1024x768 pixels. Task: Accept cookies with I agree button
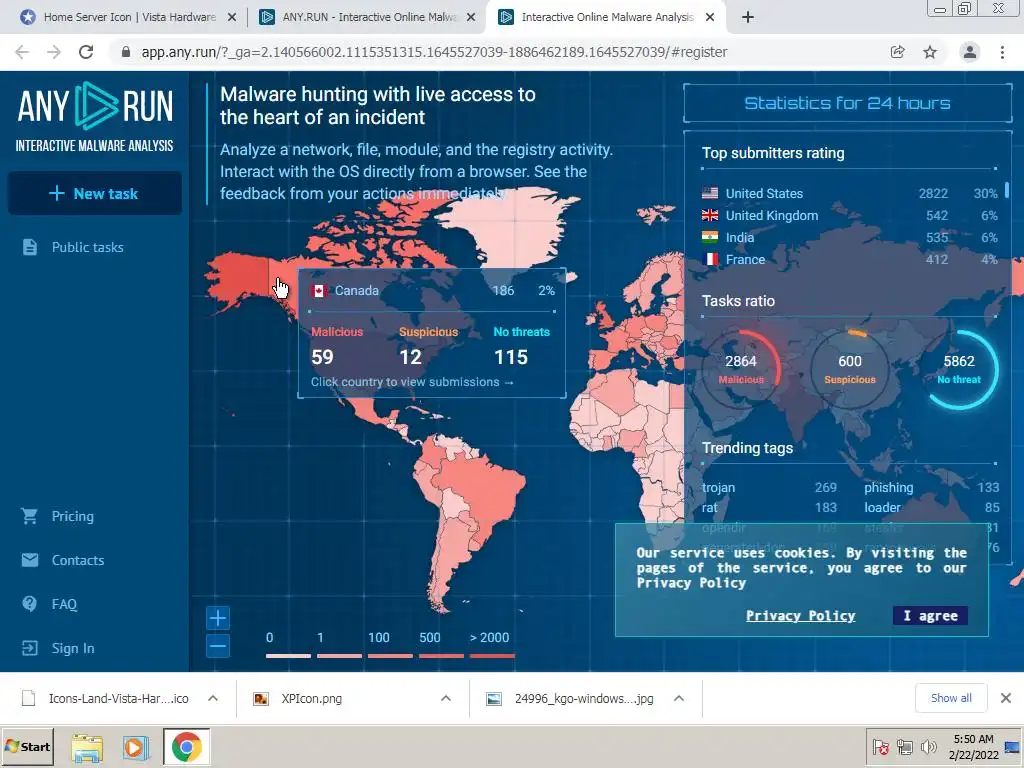930,615
